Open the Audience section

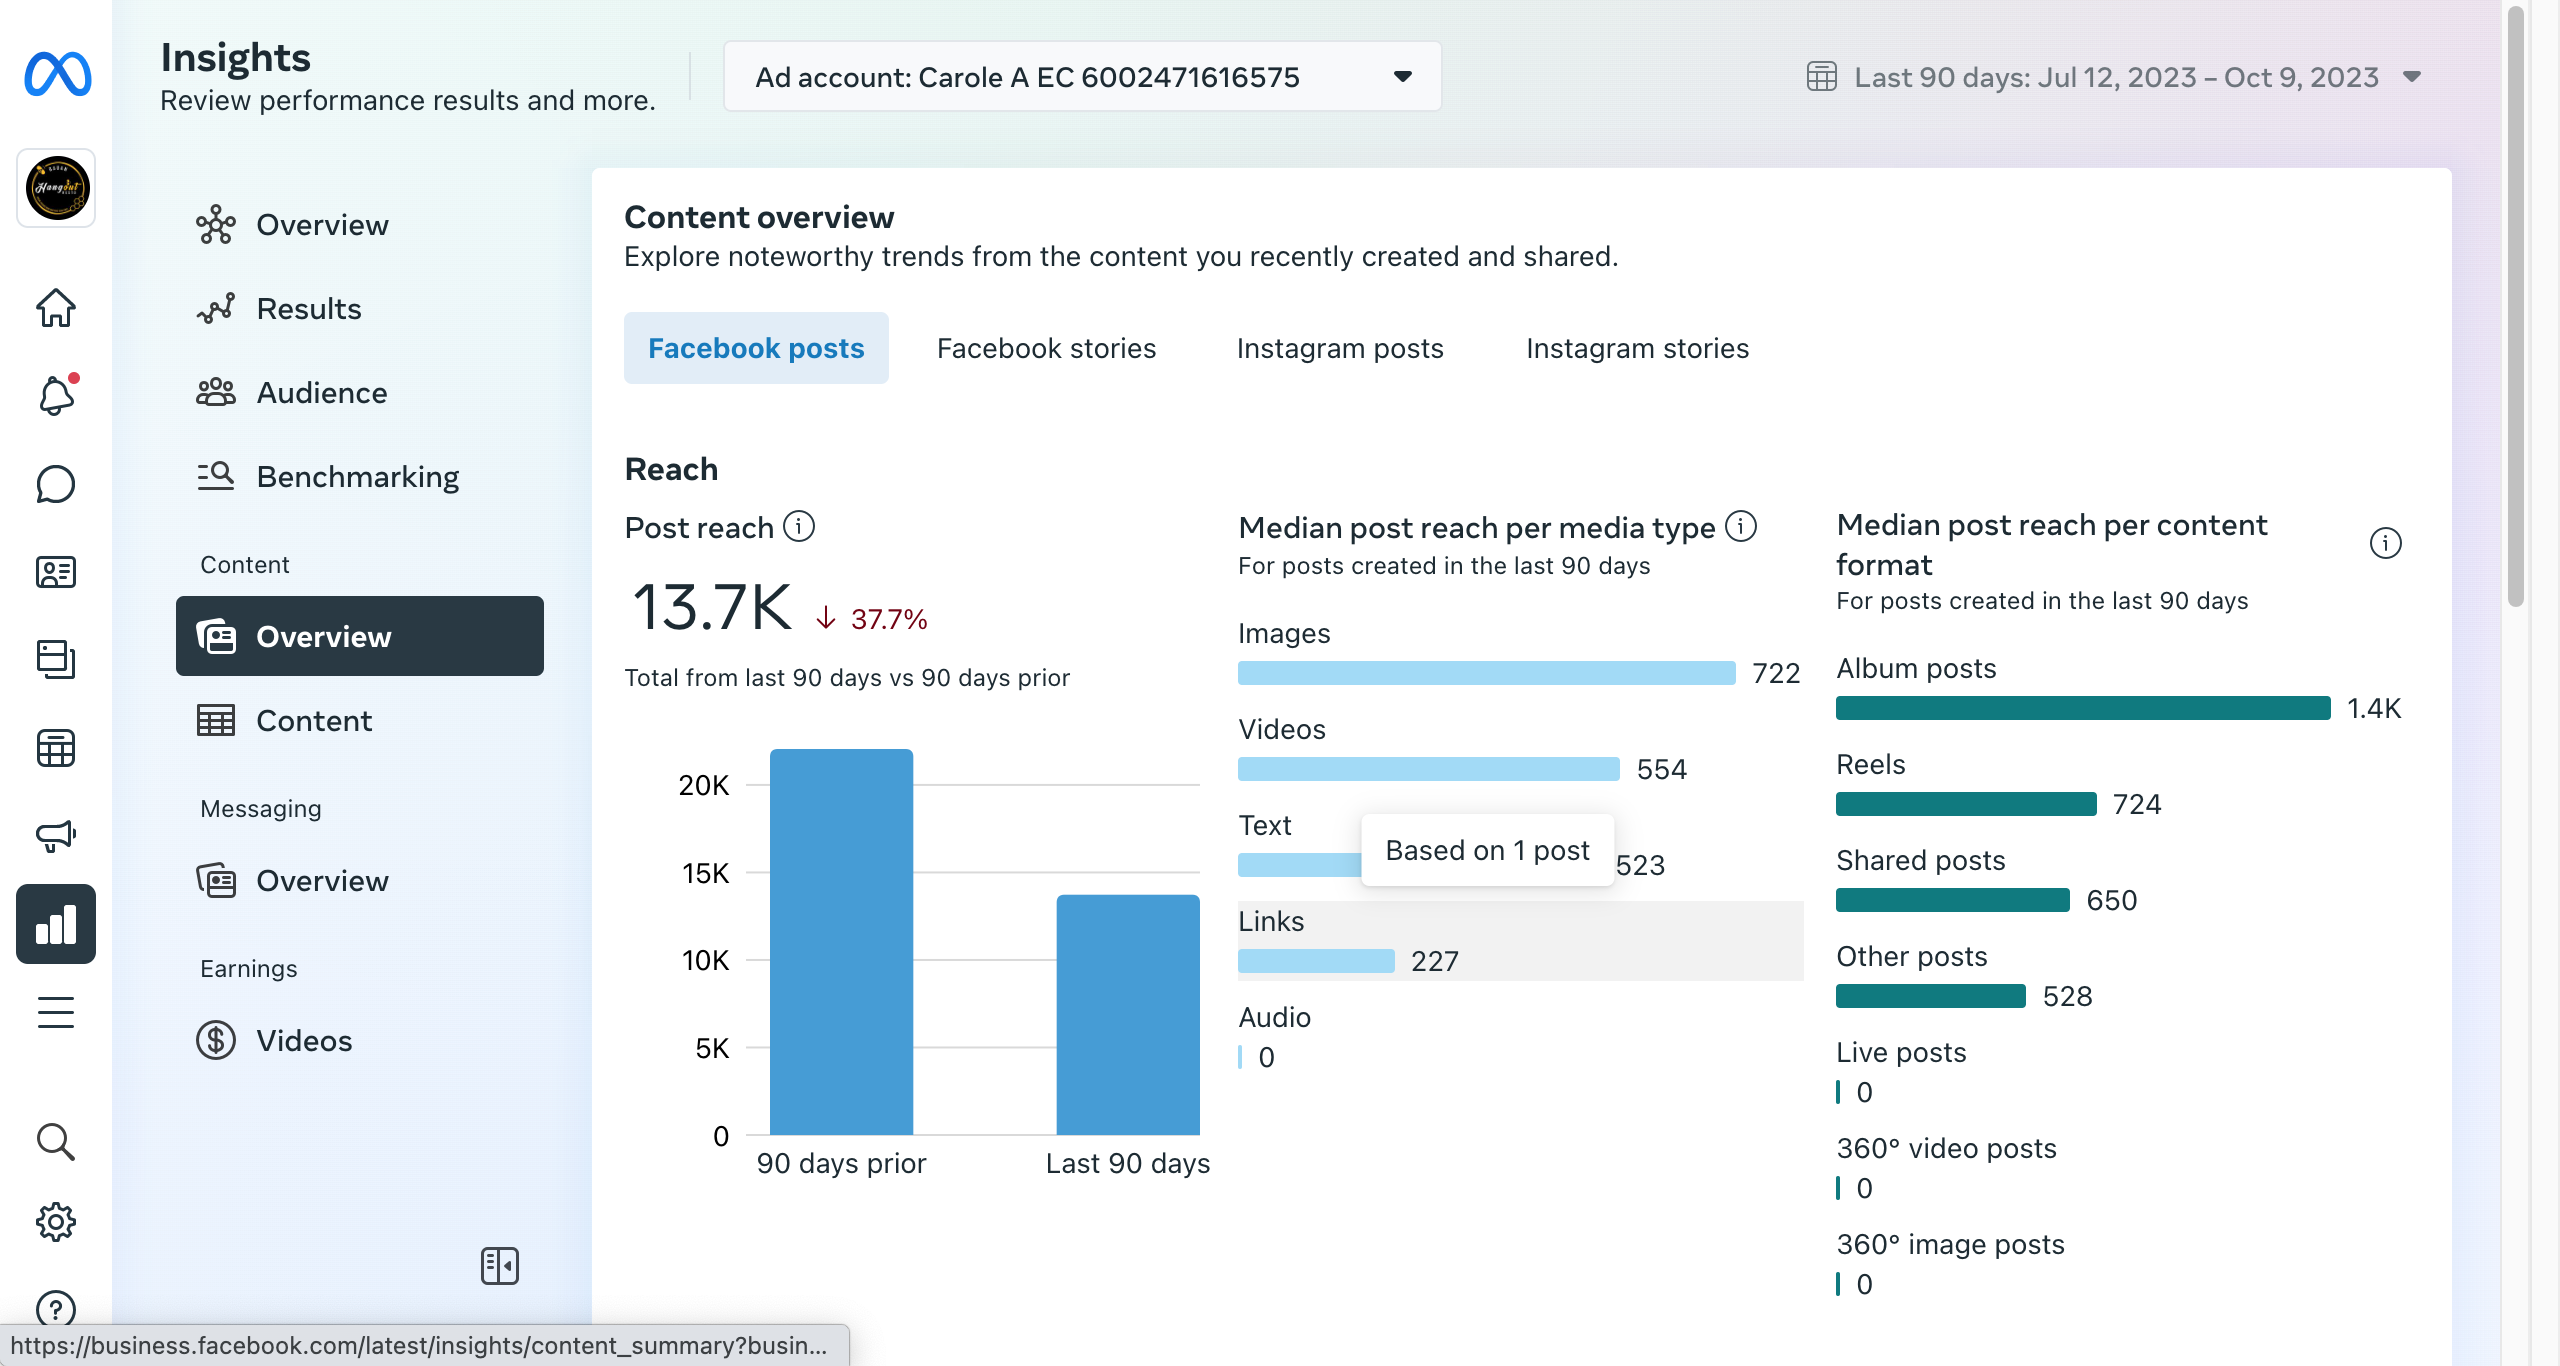coord(322,393)
